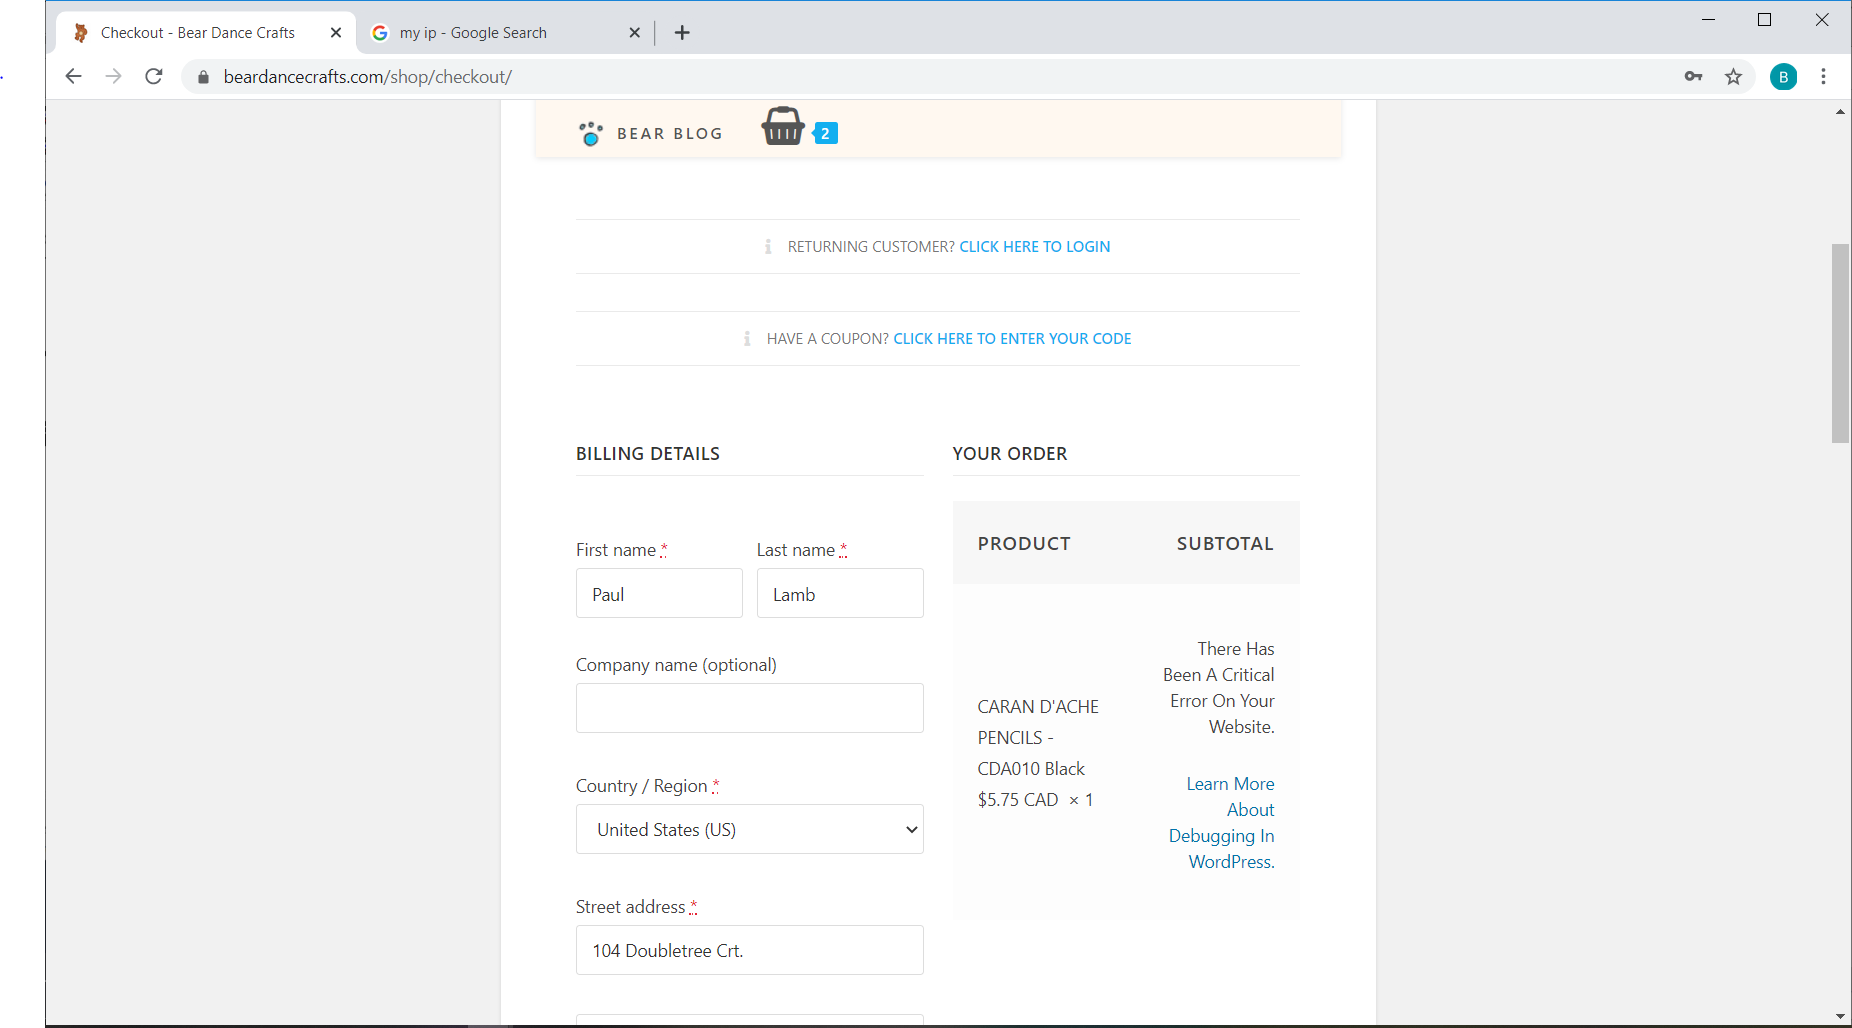
Task: Expand the Country / Region dropdown
Action: click(749, 829)
